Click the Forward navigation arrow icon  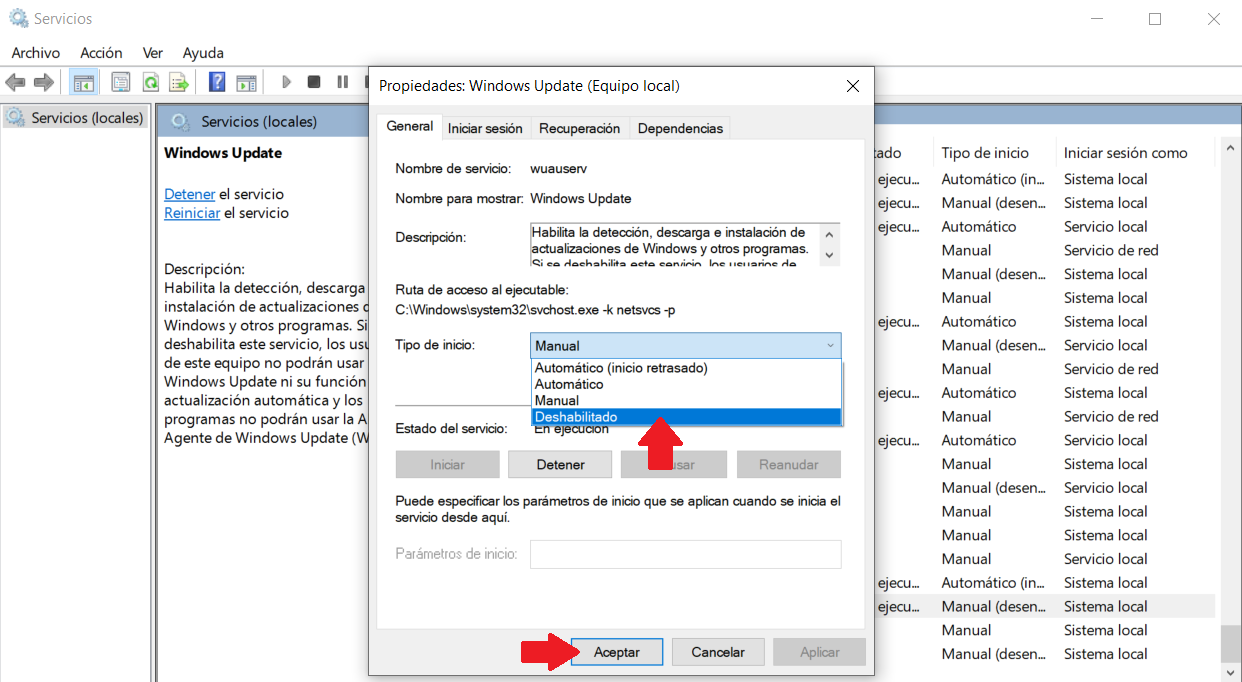tap(44, 81)
